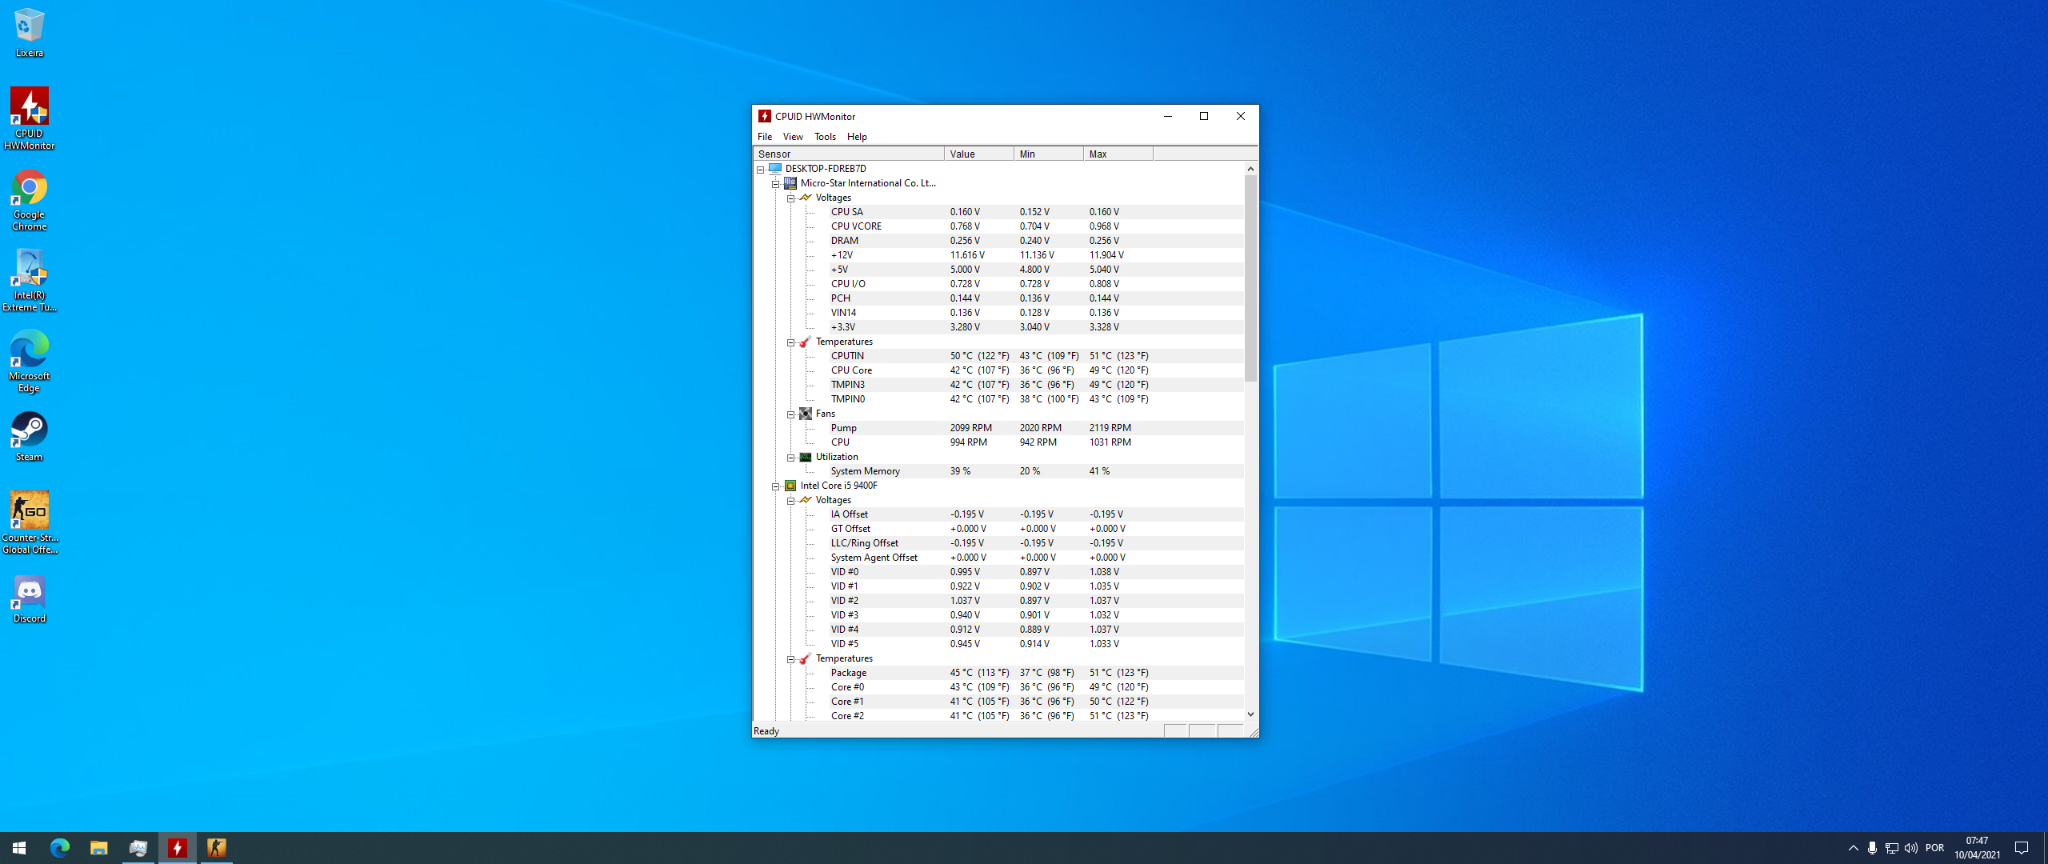The image size is (2048, 864).
Task: Open the Help menu
Action: 857,137
